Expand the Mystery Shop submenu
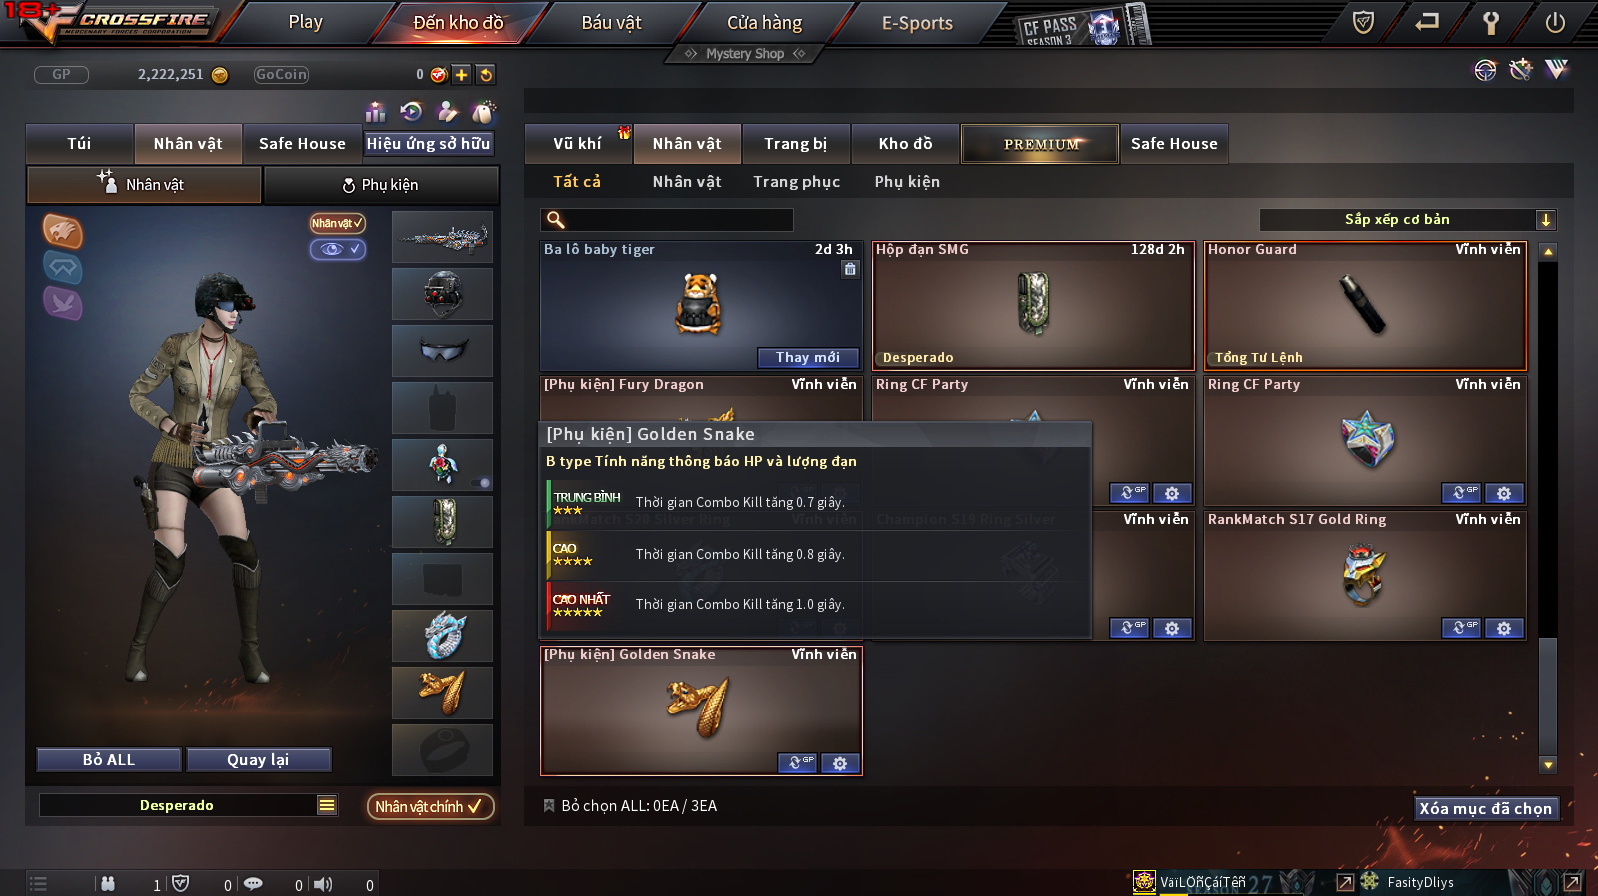The image size is (1598, 896). (x=745, y=54)
